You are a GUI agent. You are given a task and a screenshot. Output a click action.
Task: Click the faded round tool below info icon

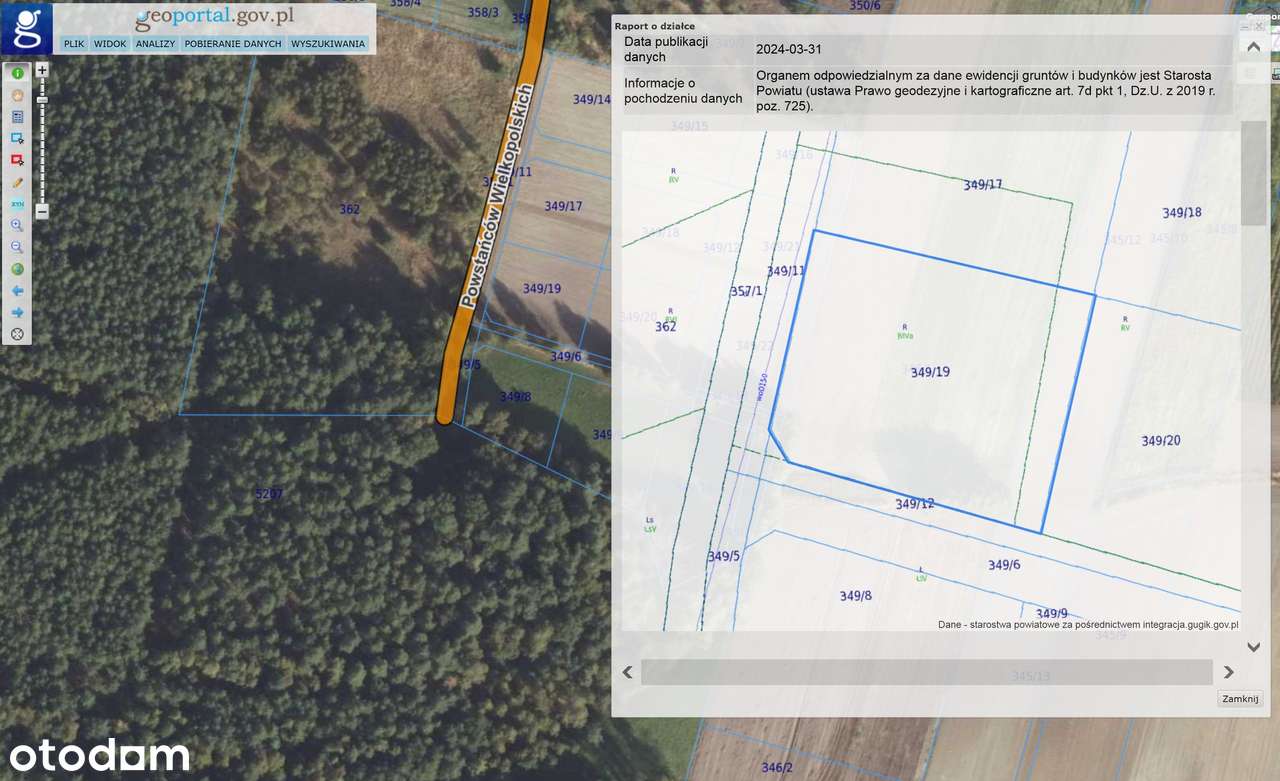(x=17, y=96)
